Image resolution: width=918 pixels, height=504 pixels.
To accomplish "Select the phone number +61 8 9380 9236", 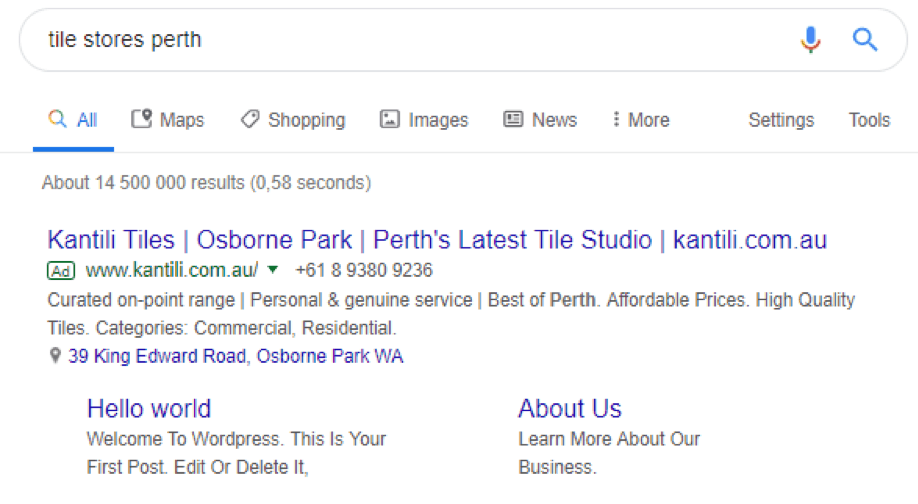I will 364,270.
